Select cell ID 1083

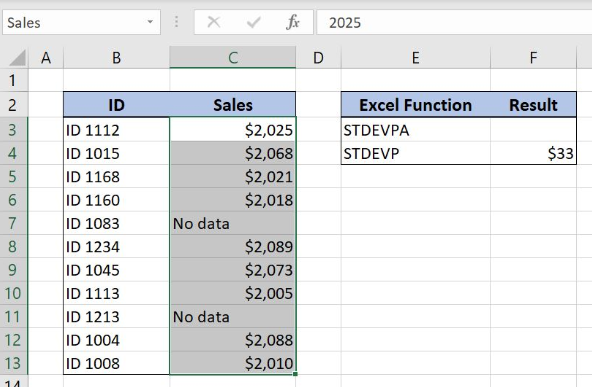tap(117, 223)
